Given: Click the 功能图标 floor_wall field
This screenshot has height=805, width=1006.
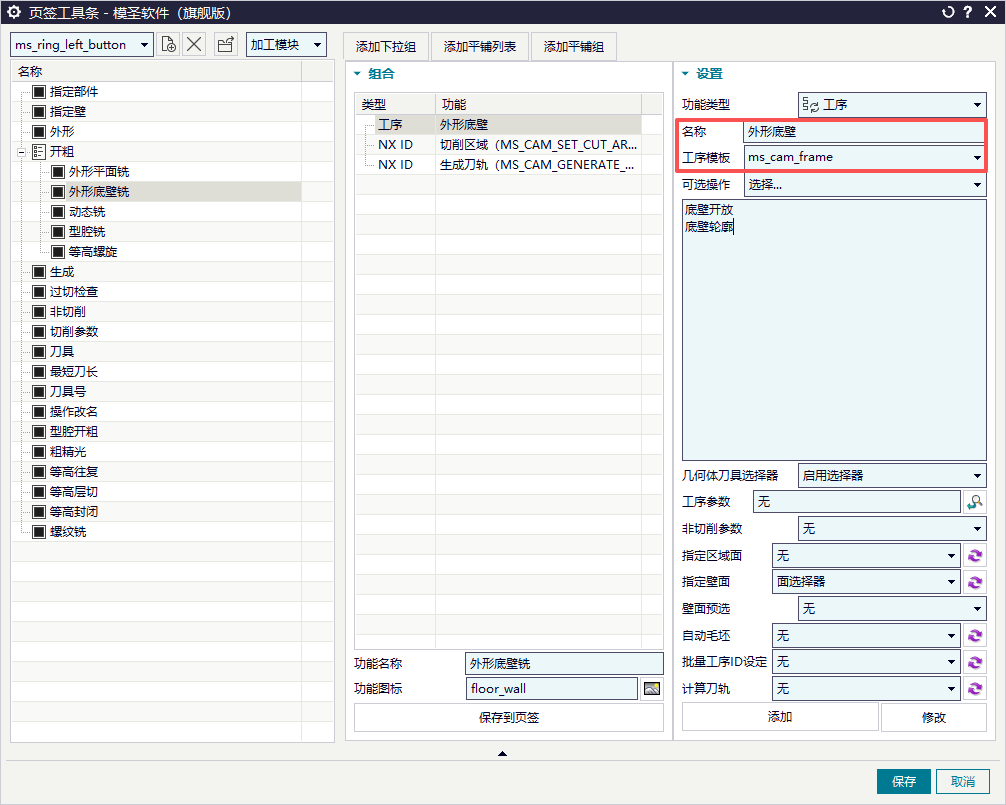Looking at the screenshot, I should click(x=551, y=689).
